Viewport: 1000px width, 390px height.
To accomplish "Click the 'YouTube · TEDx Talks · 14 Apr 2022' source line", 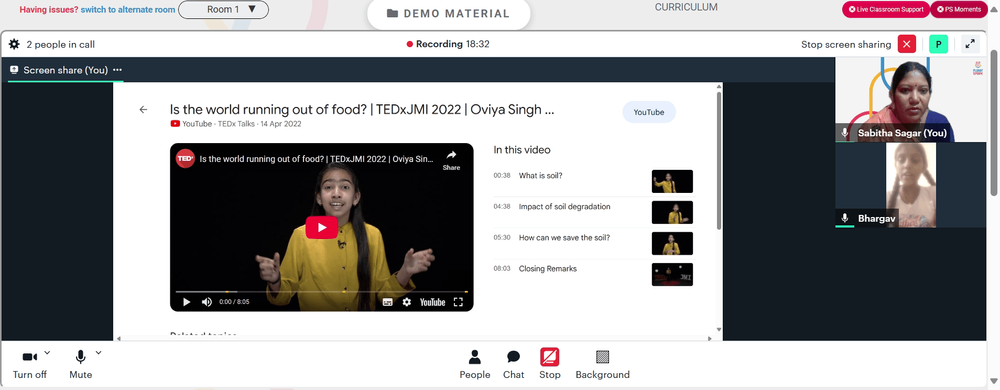I will (x=235, y=124).
